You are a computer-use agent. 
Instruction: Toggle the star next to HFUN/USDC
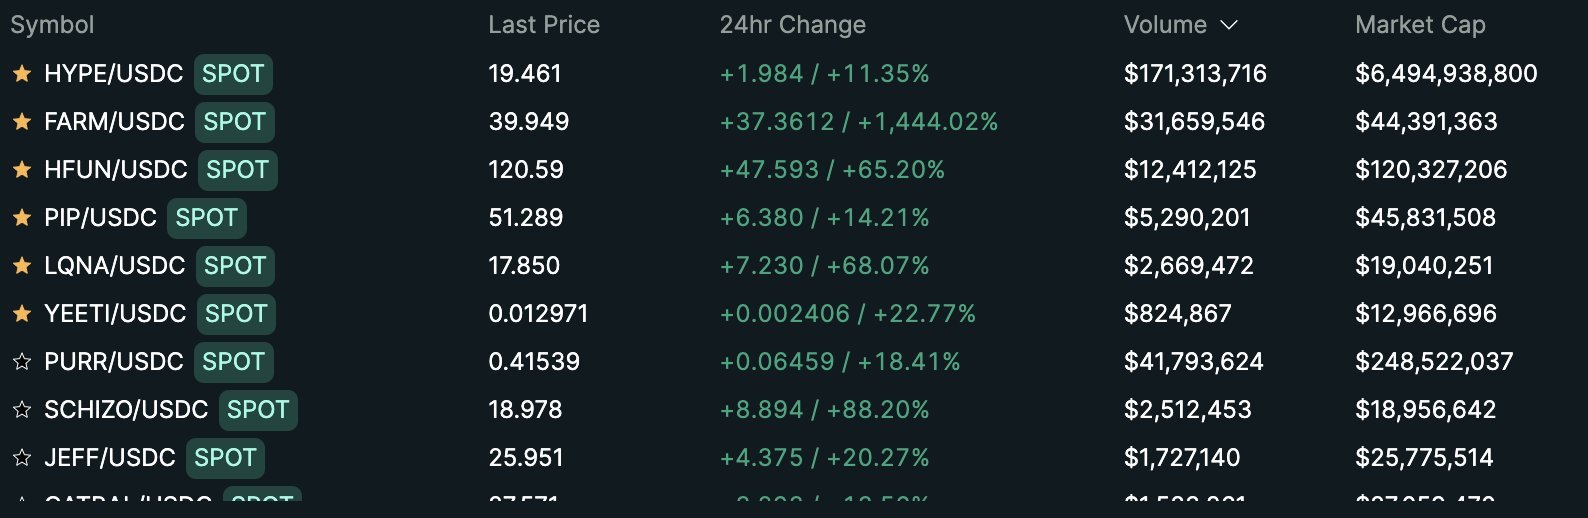[22, 169]
